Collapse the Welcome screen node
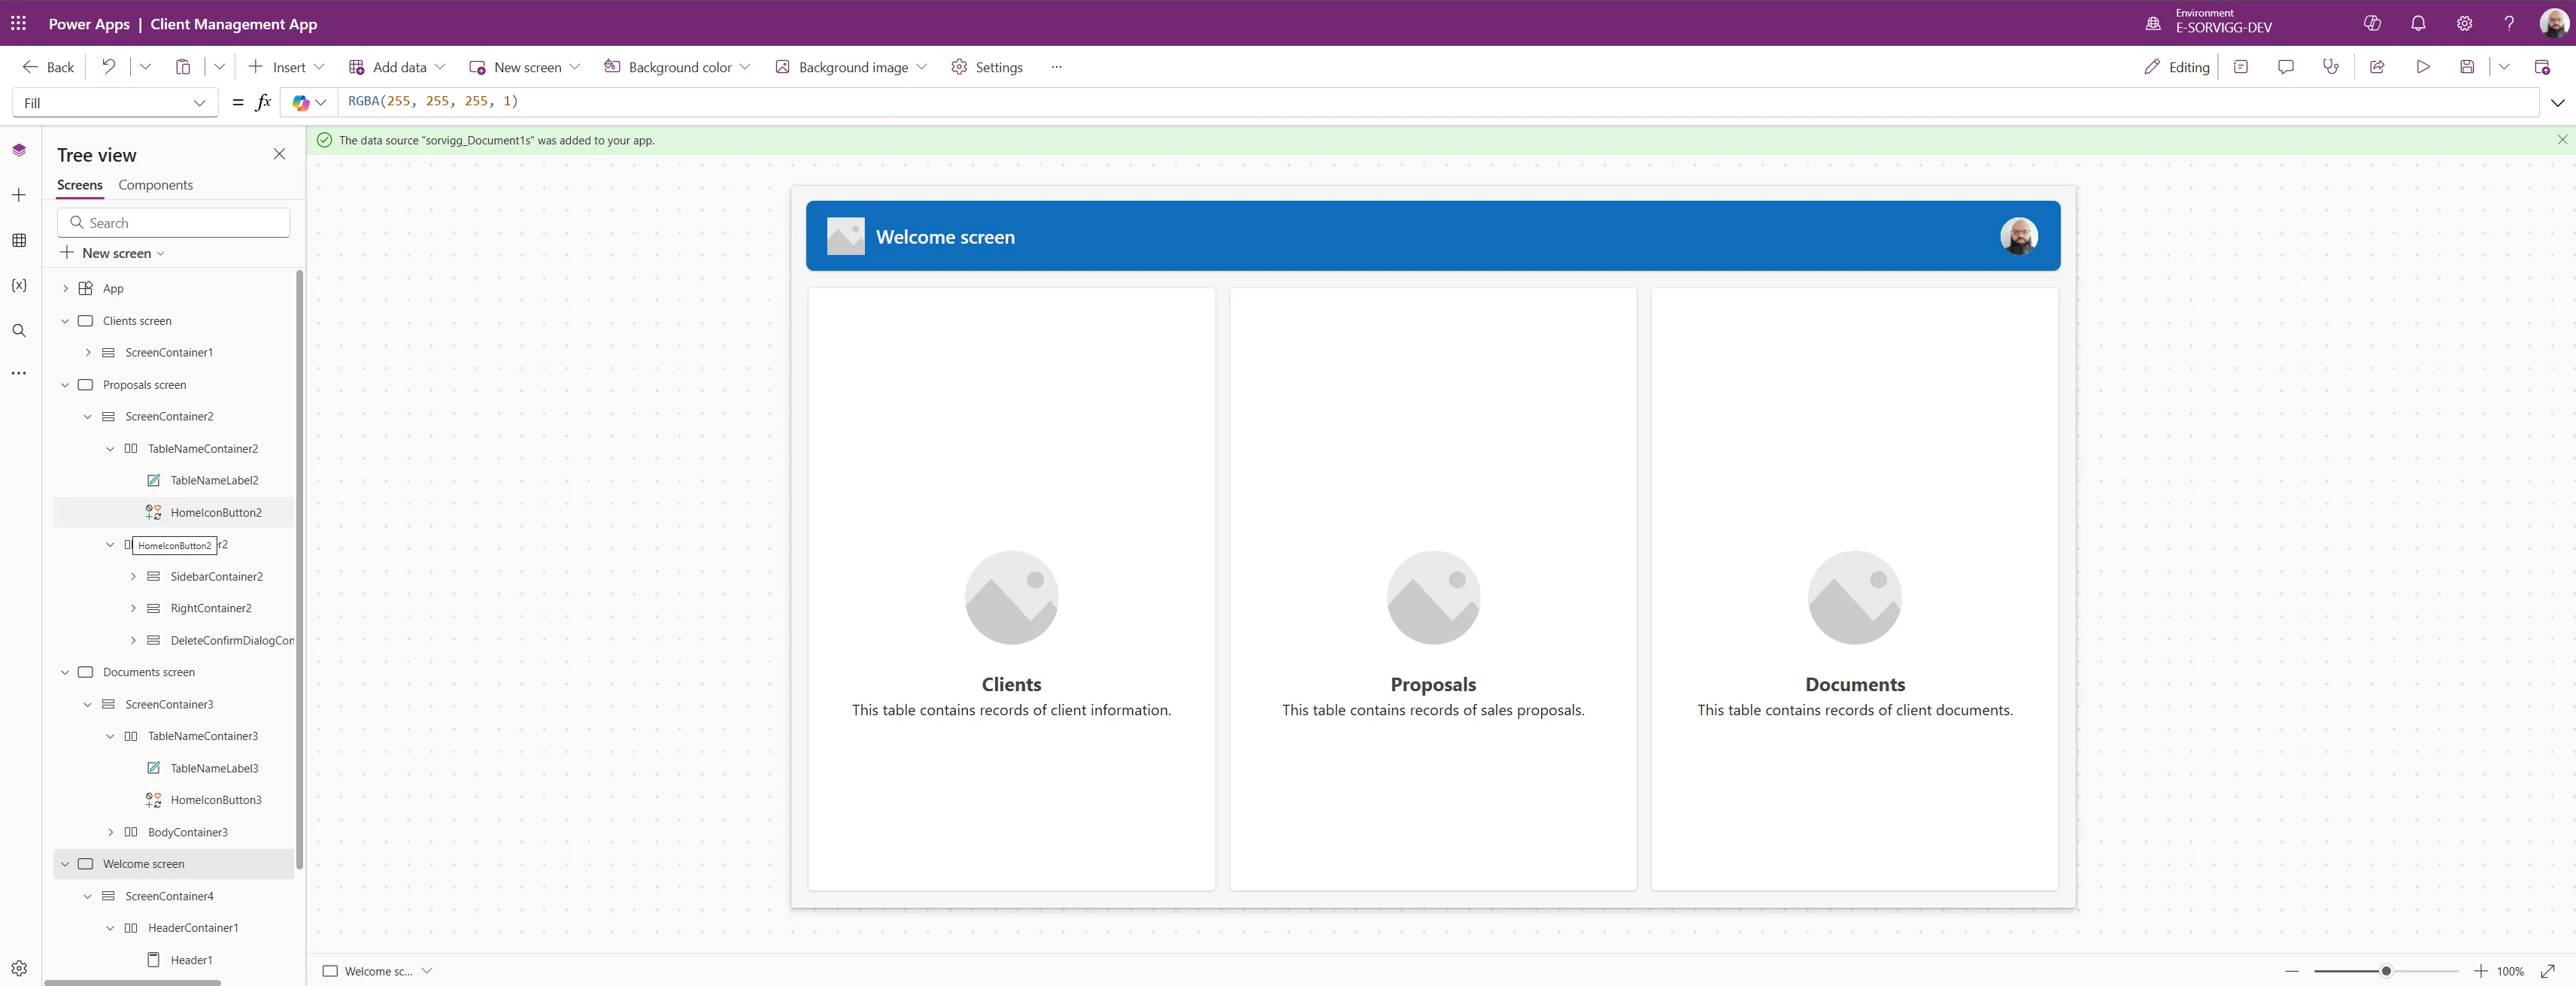The image size is (2576, 986). (x=65, y=864)
